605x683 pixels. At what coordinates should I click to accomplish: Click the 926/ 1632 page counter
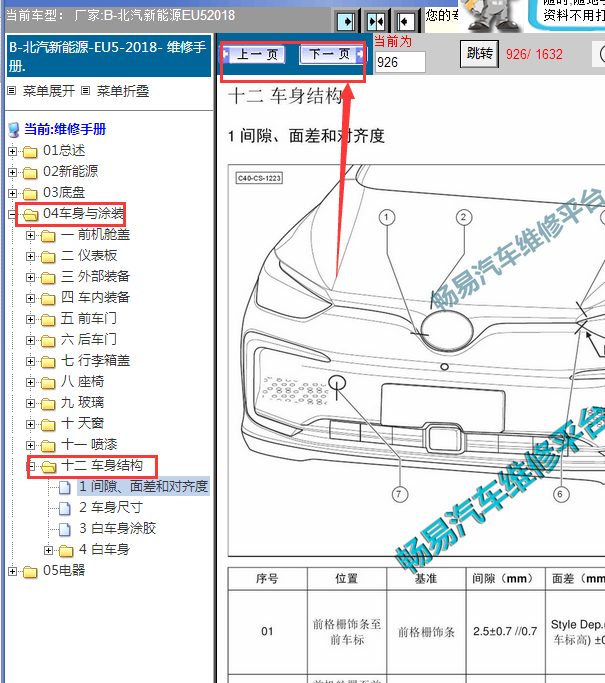coord(534,54)
